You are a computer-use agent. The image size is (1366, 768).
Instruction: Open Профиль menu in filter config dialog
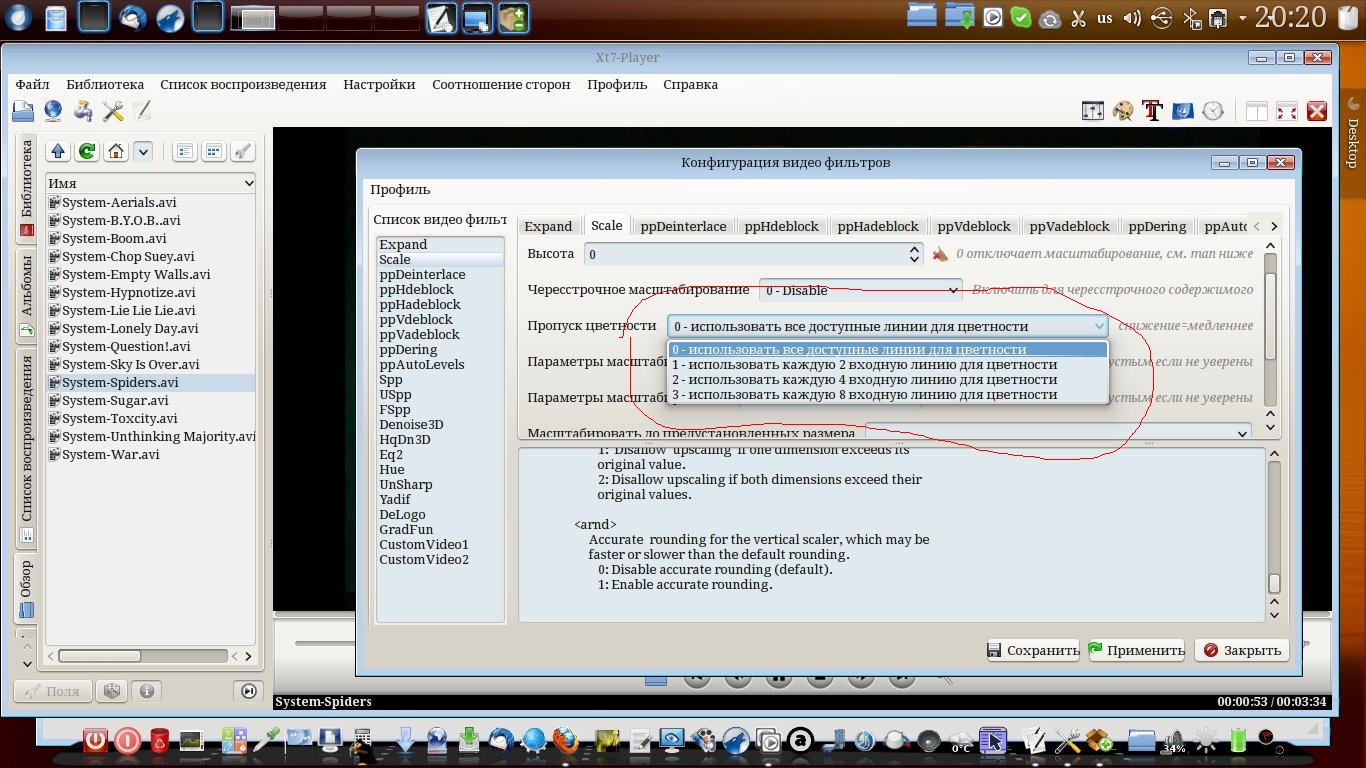point(400,190)
